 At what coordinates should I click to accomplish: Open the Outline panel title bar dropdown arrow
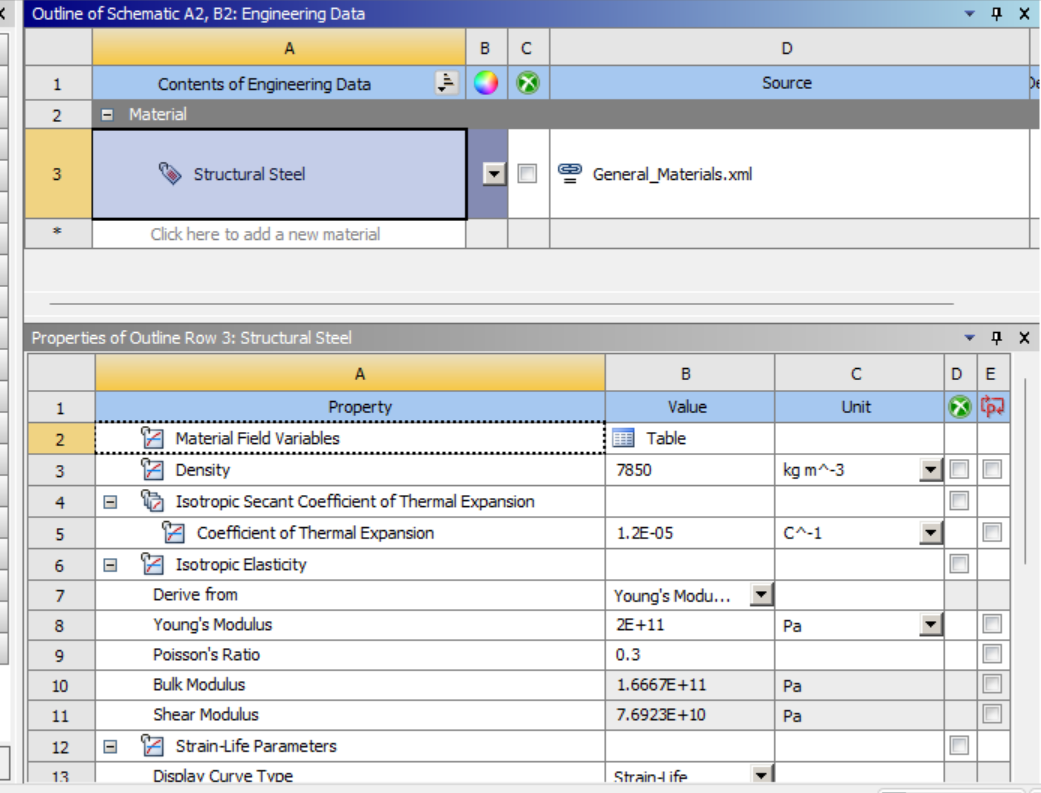(x=969, y=14)
